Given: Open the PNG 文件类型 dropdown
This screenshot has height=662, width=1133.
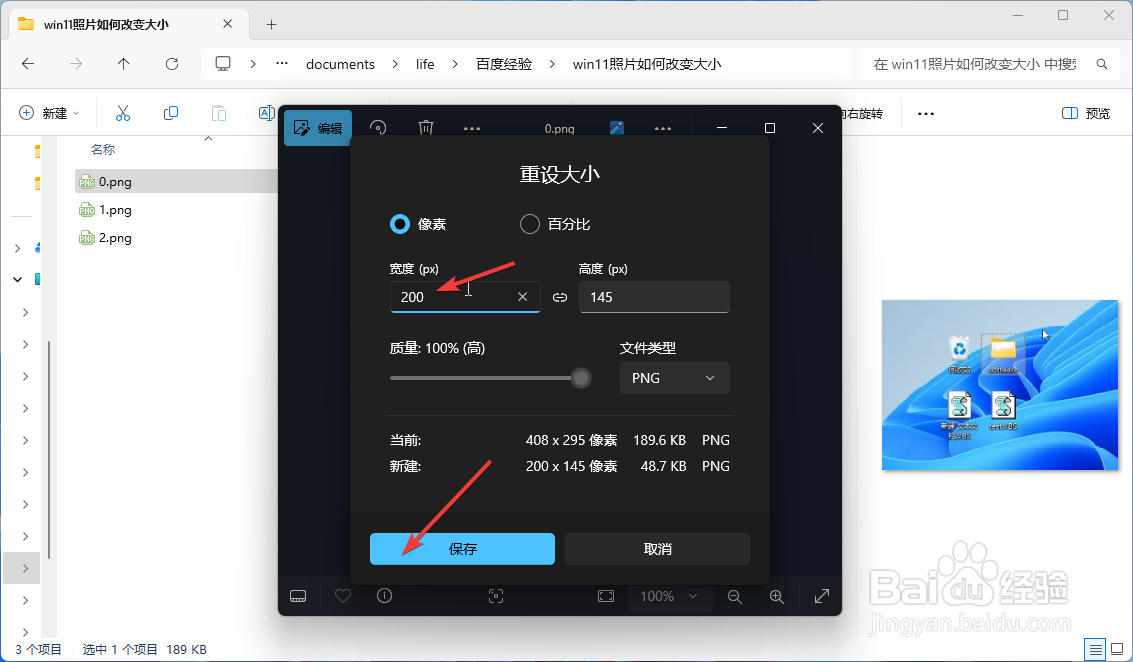Looking at the screenshot, I should pyautogui.click(x=674, y=378).
